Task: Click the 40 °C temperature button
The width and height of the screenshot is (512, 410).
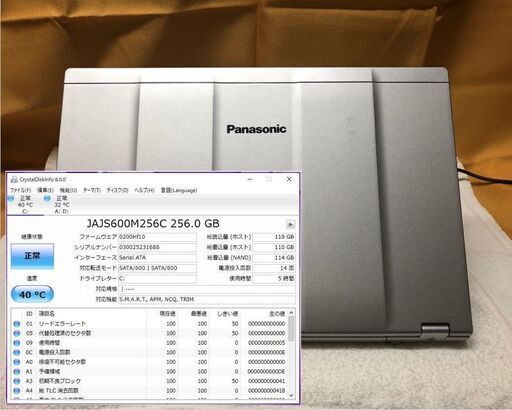Action: [32, 295]
